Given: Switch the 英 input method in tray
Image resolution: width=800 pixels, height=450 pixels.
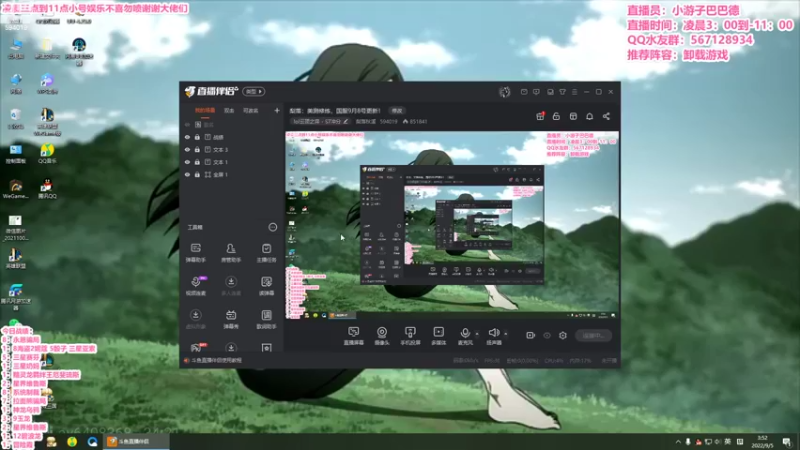Looking at the screenshot, I should point(727,442).
